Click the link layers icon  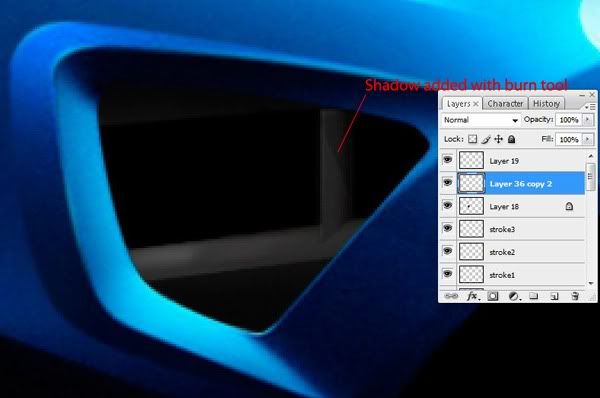click(x=452, y=296)
